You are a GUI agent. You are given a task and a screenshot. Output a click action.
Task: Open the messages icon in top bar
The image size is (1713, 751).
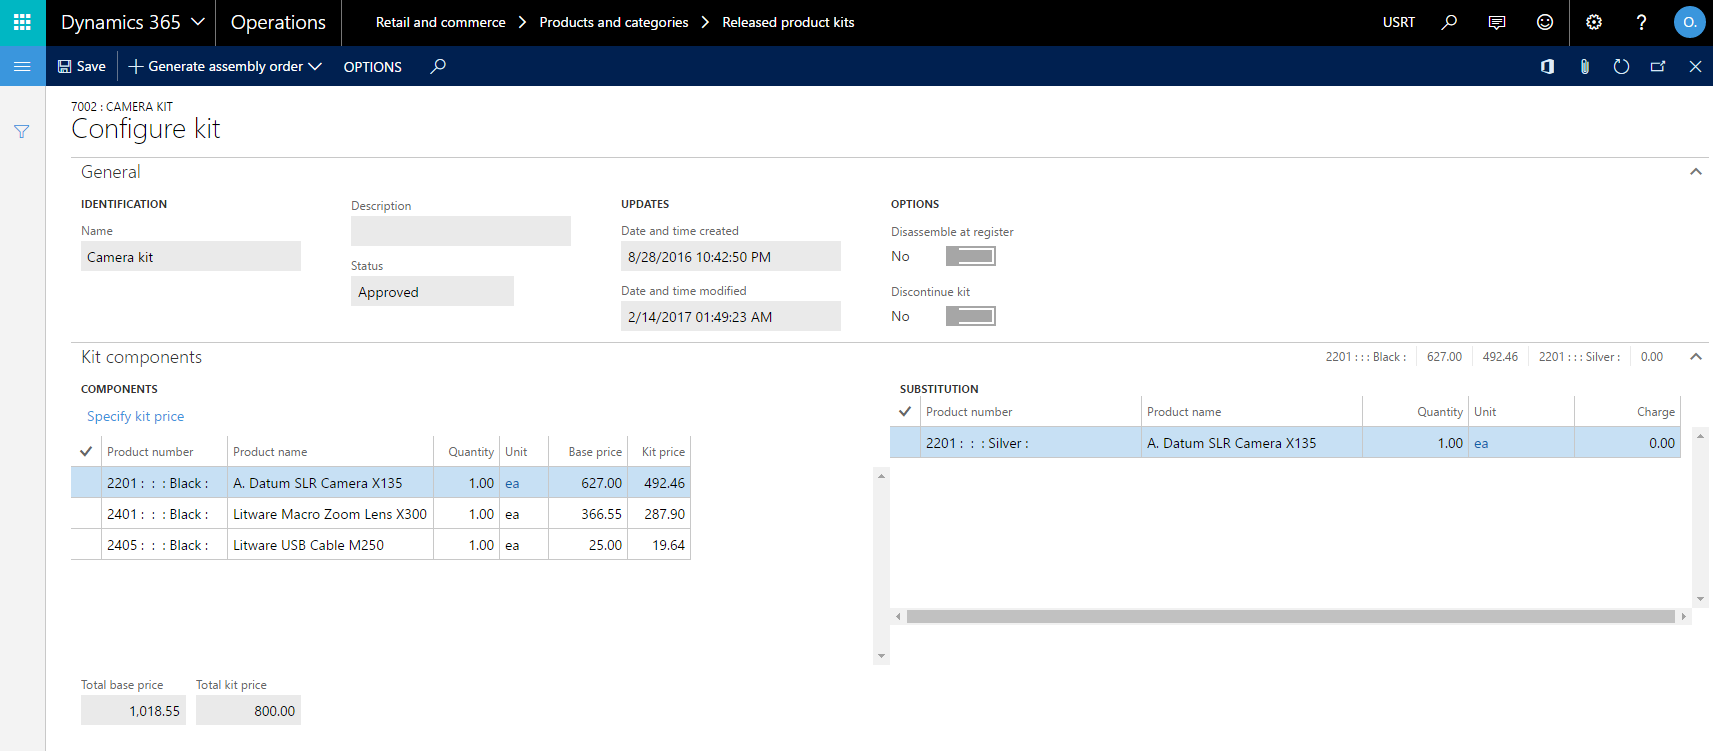click(1497, 22)
